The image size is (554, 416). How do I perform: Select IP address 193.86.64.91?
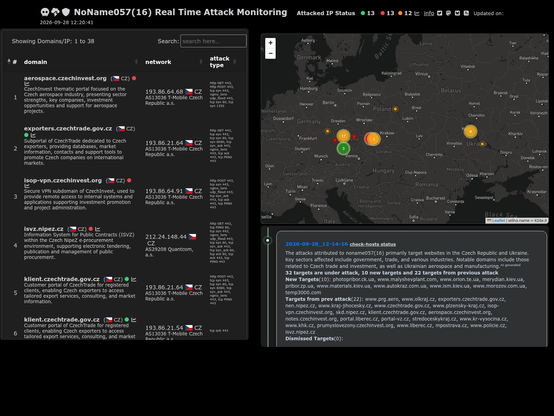click(164, 191)
